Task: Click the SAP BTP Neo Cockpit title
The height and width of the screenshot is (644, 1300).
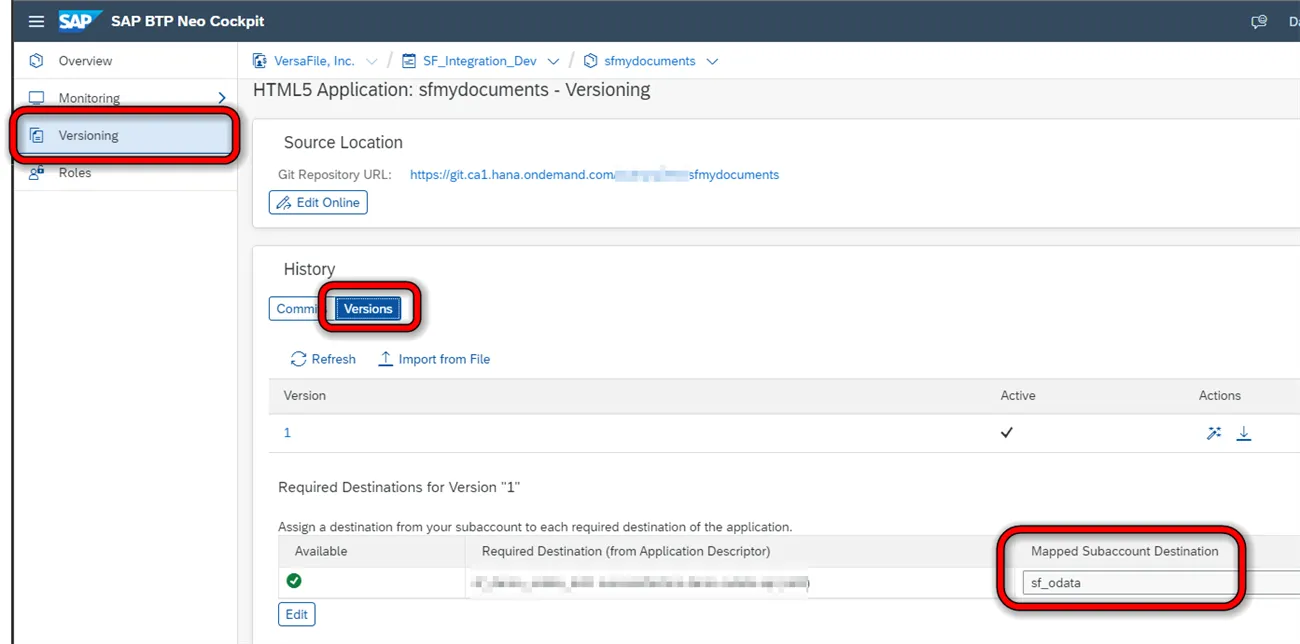Action: (188, 21)
